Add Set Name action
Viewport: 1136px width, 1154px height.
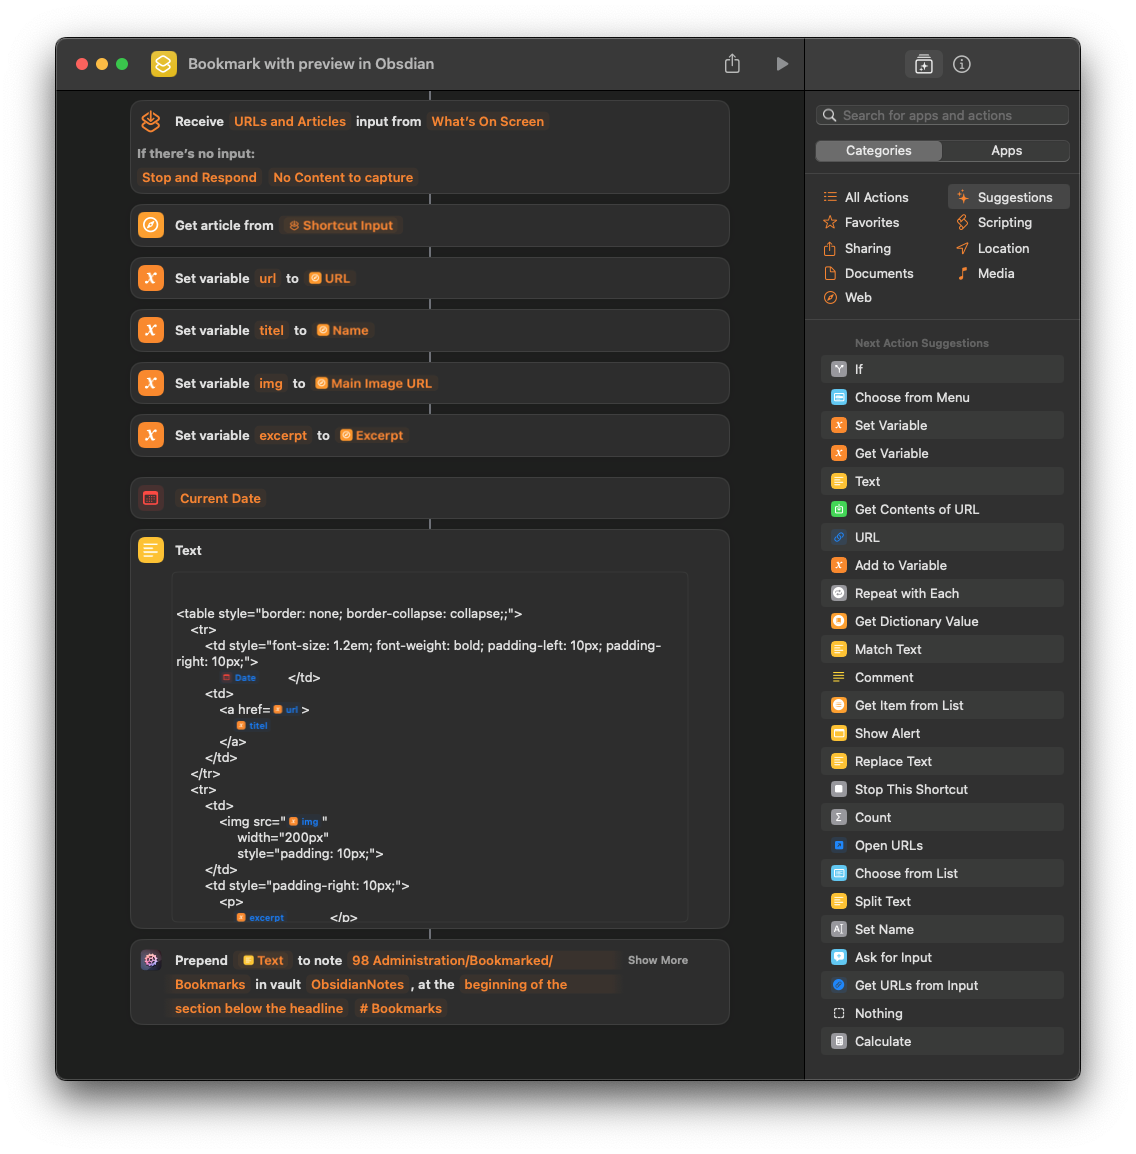[x=942, y=929]
